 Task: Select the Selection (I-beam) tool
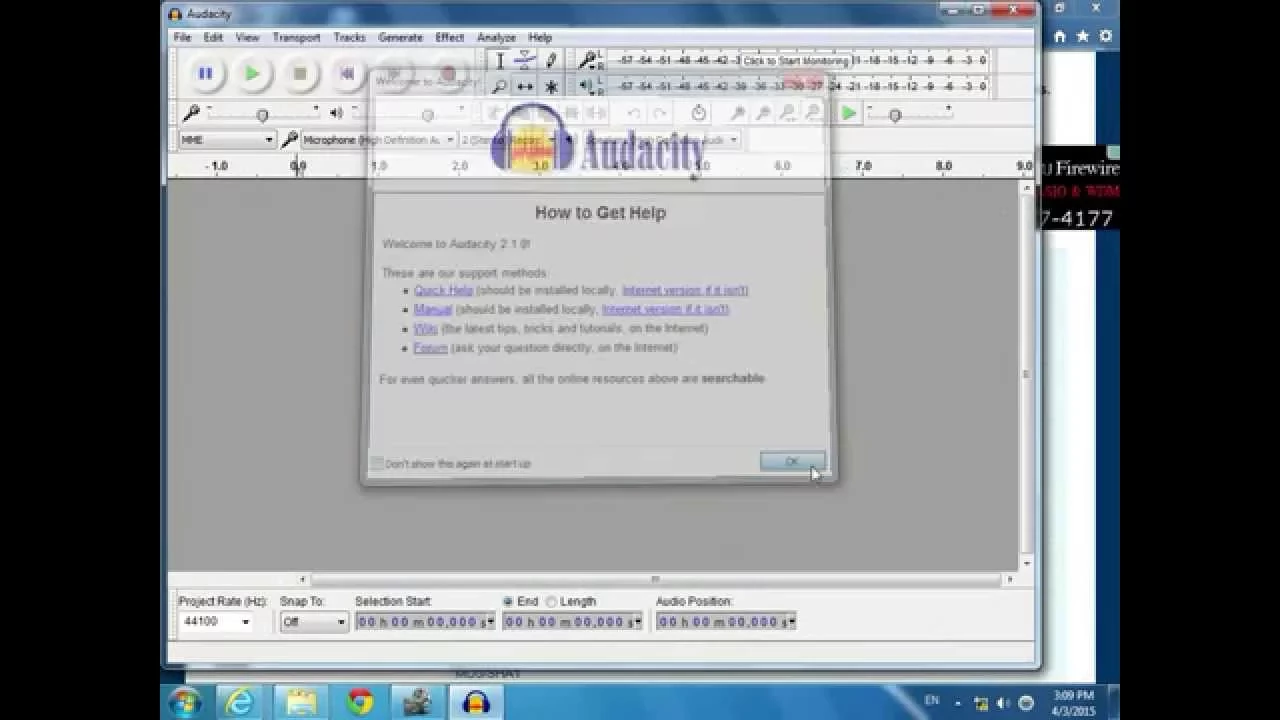pyautogui.click(x=500, y=62)
